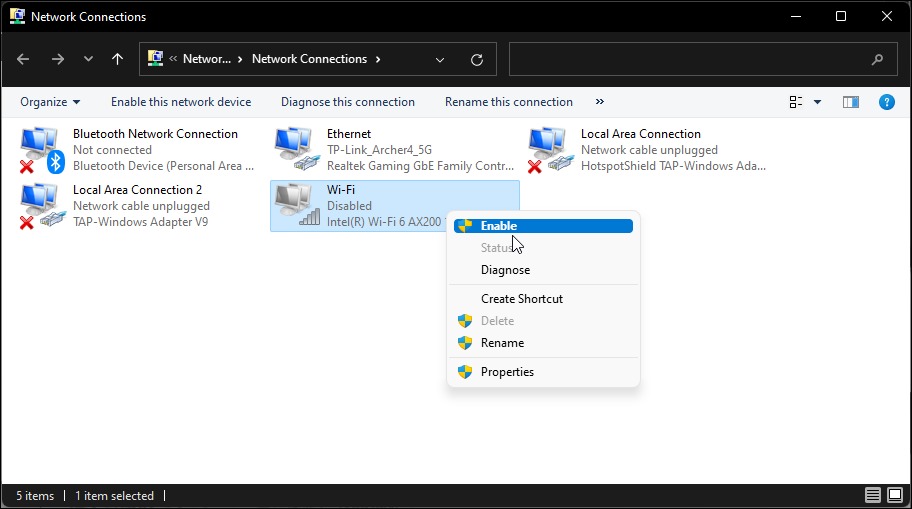This screenshot has width=912, height=509.
Task: Switch to details view in status bar
Action: pos(873,495)
